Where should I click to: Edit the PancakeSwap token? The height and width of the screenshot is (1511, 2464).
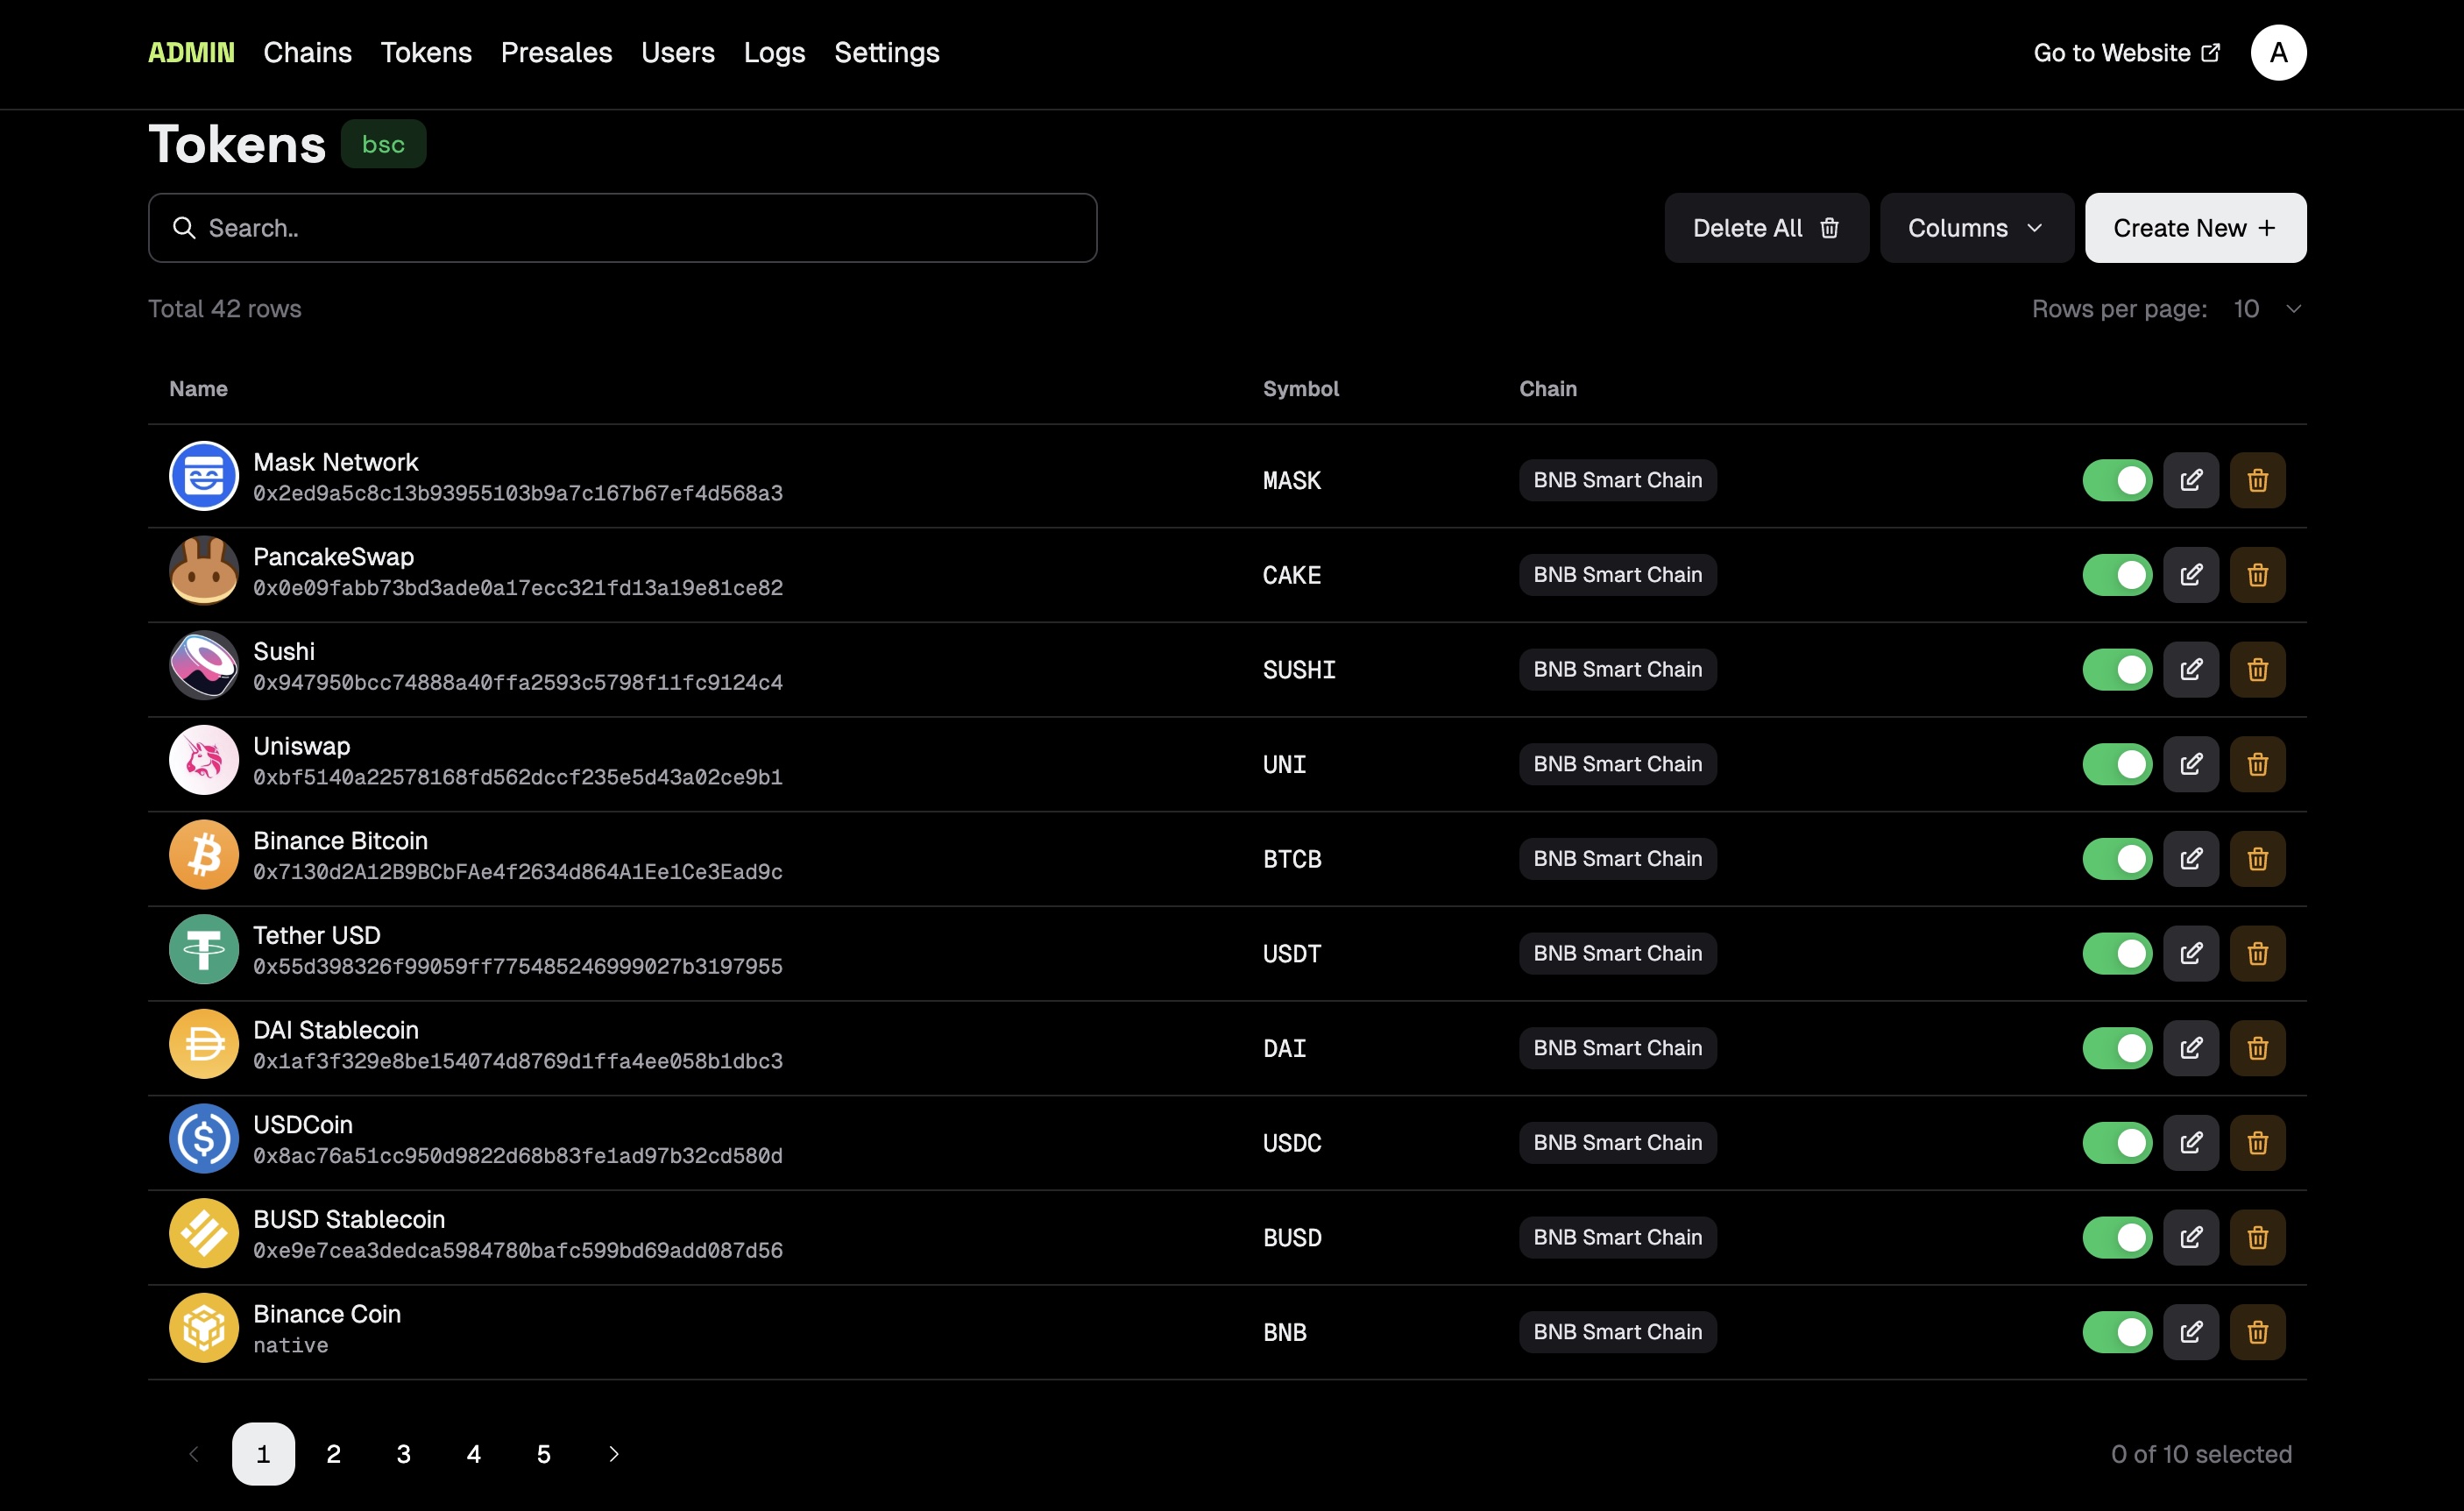[x=2190, y=575]
